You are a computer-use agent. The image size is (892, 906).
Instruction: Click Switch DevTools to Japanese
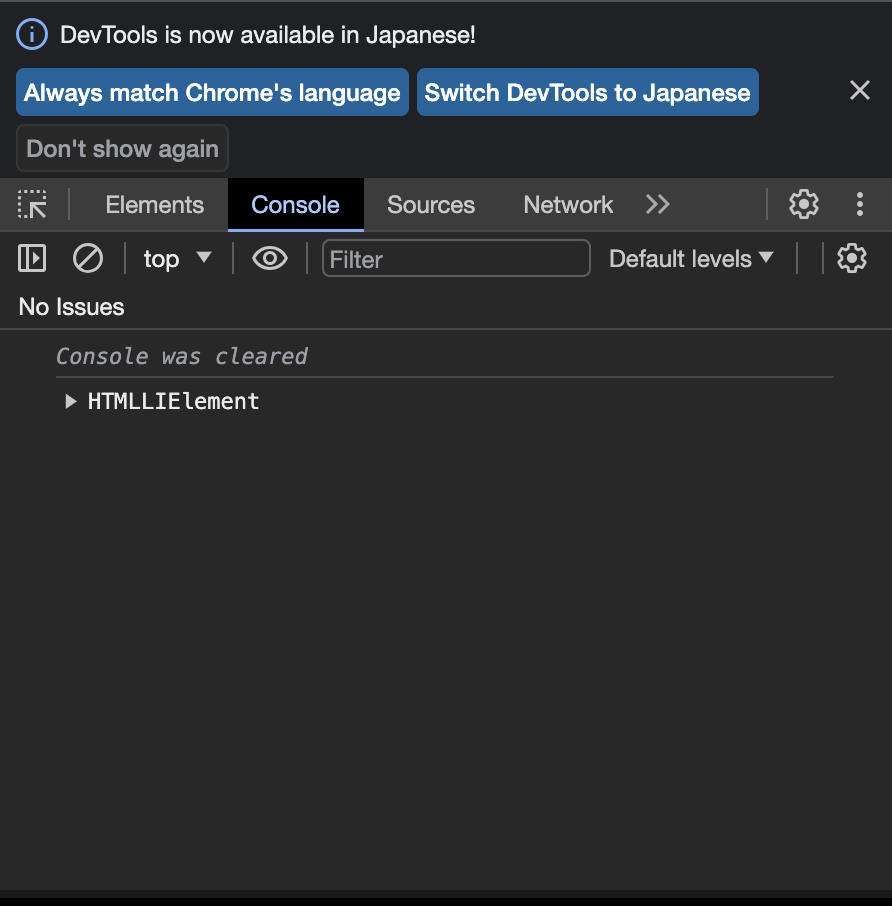(587, 92)
